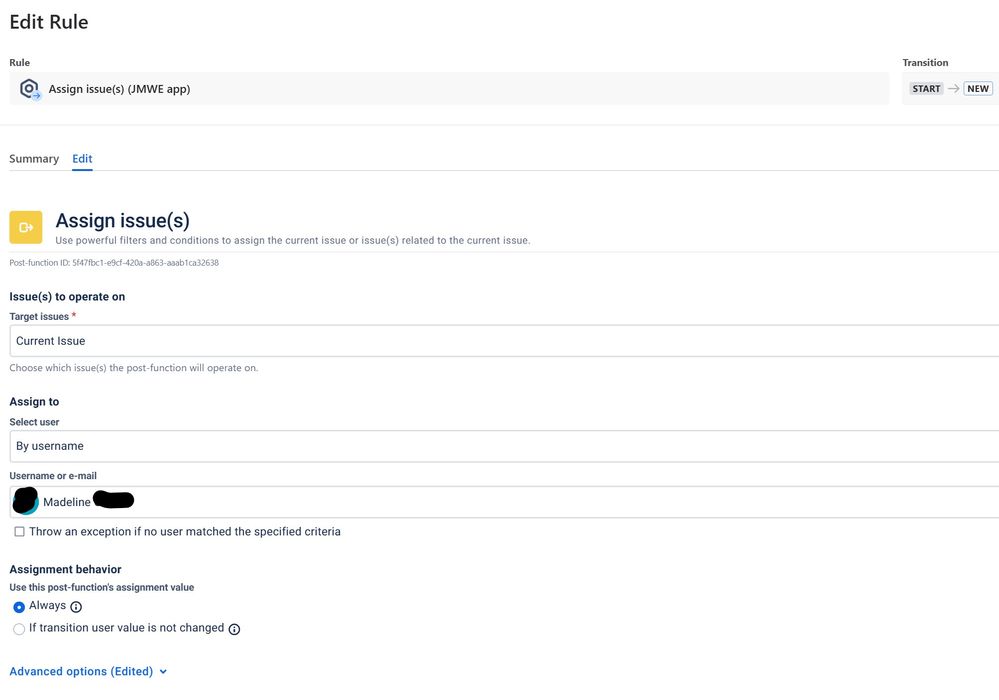Click the Assign issue(s) section heading

pos(122,221)
